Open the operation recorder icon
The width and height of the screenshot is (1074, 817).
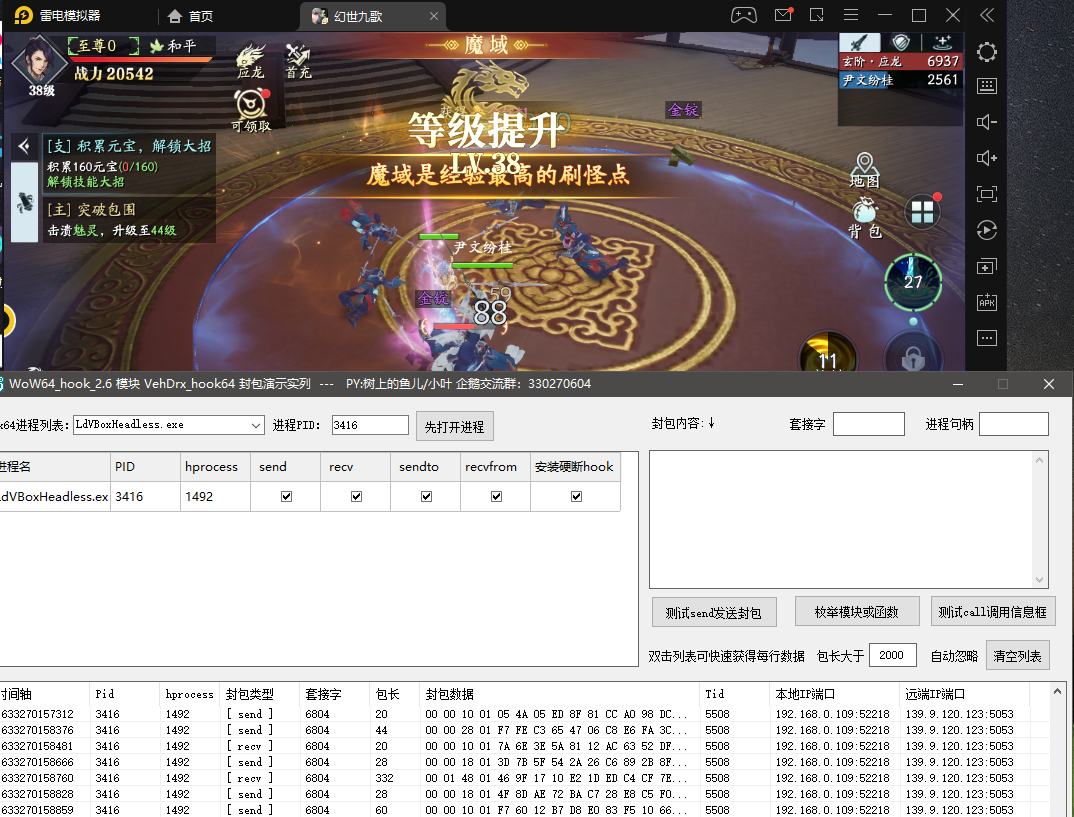(987, 230)
